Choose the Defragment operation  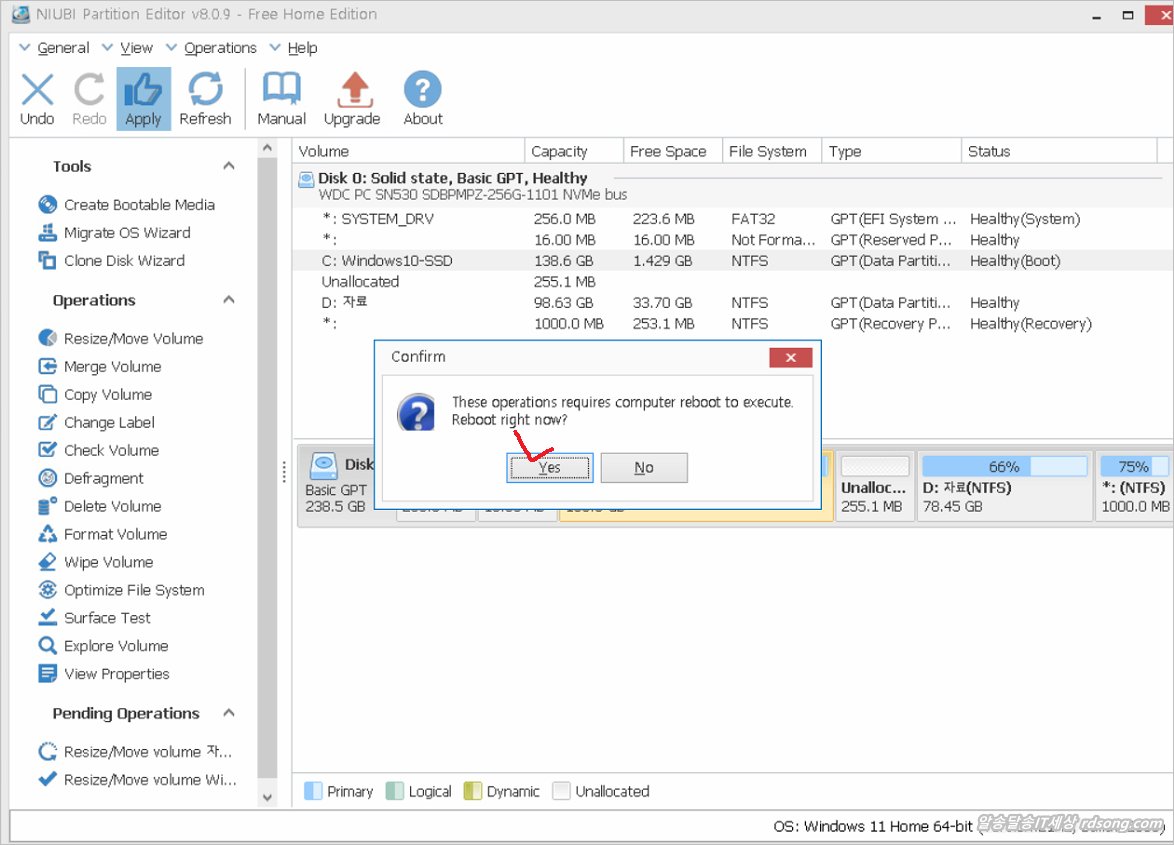(103, 478)
